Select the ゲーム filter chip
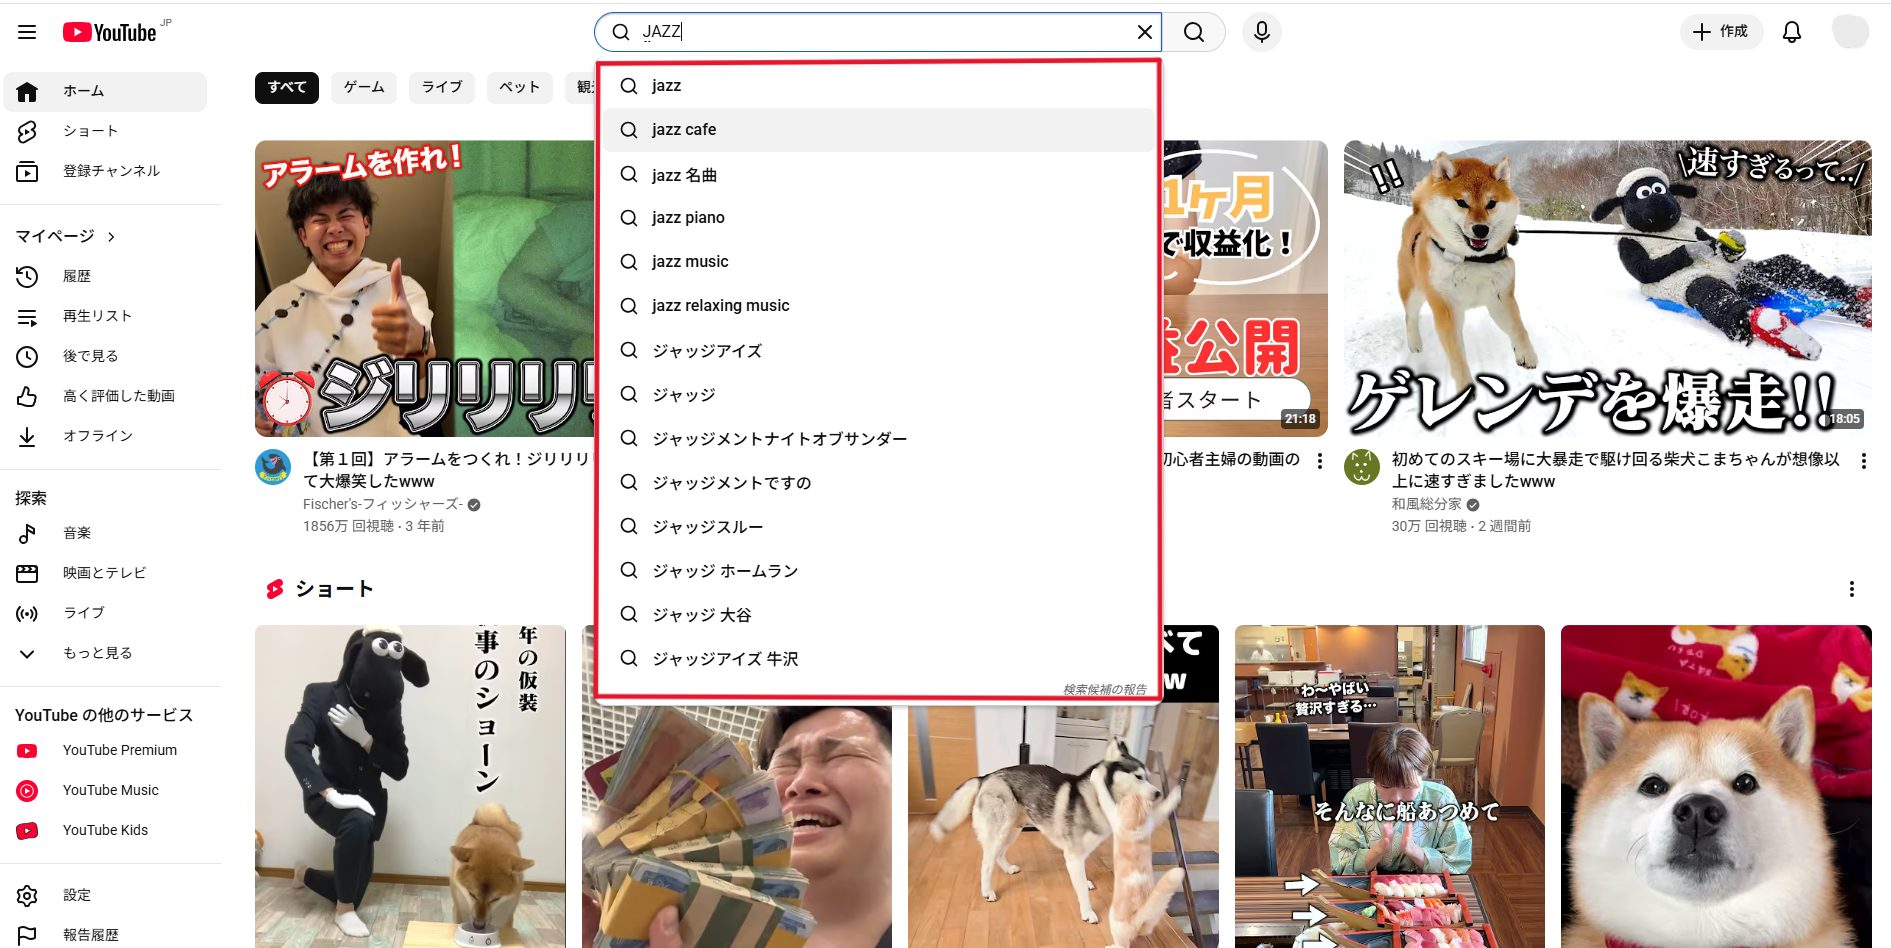Image resolution: width=1891 pixels, height=948 pixels. (x=364, y=88)
